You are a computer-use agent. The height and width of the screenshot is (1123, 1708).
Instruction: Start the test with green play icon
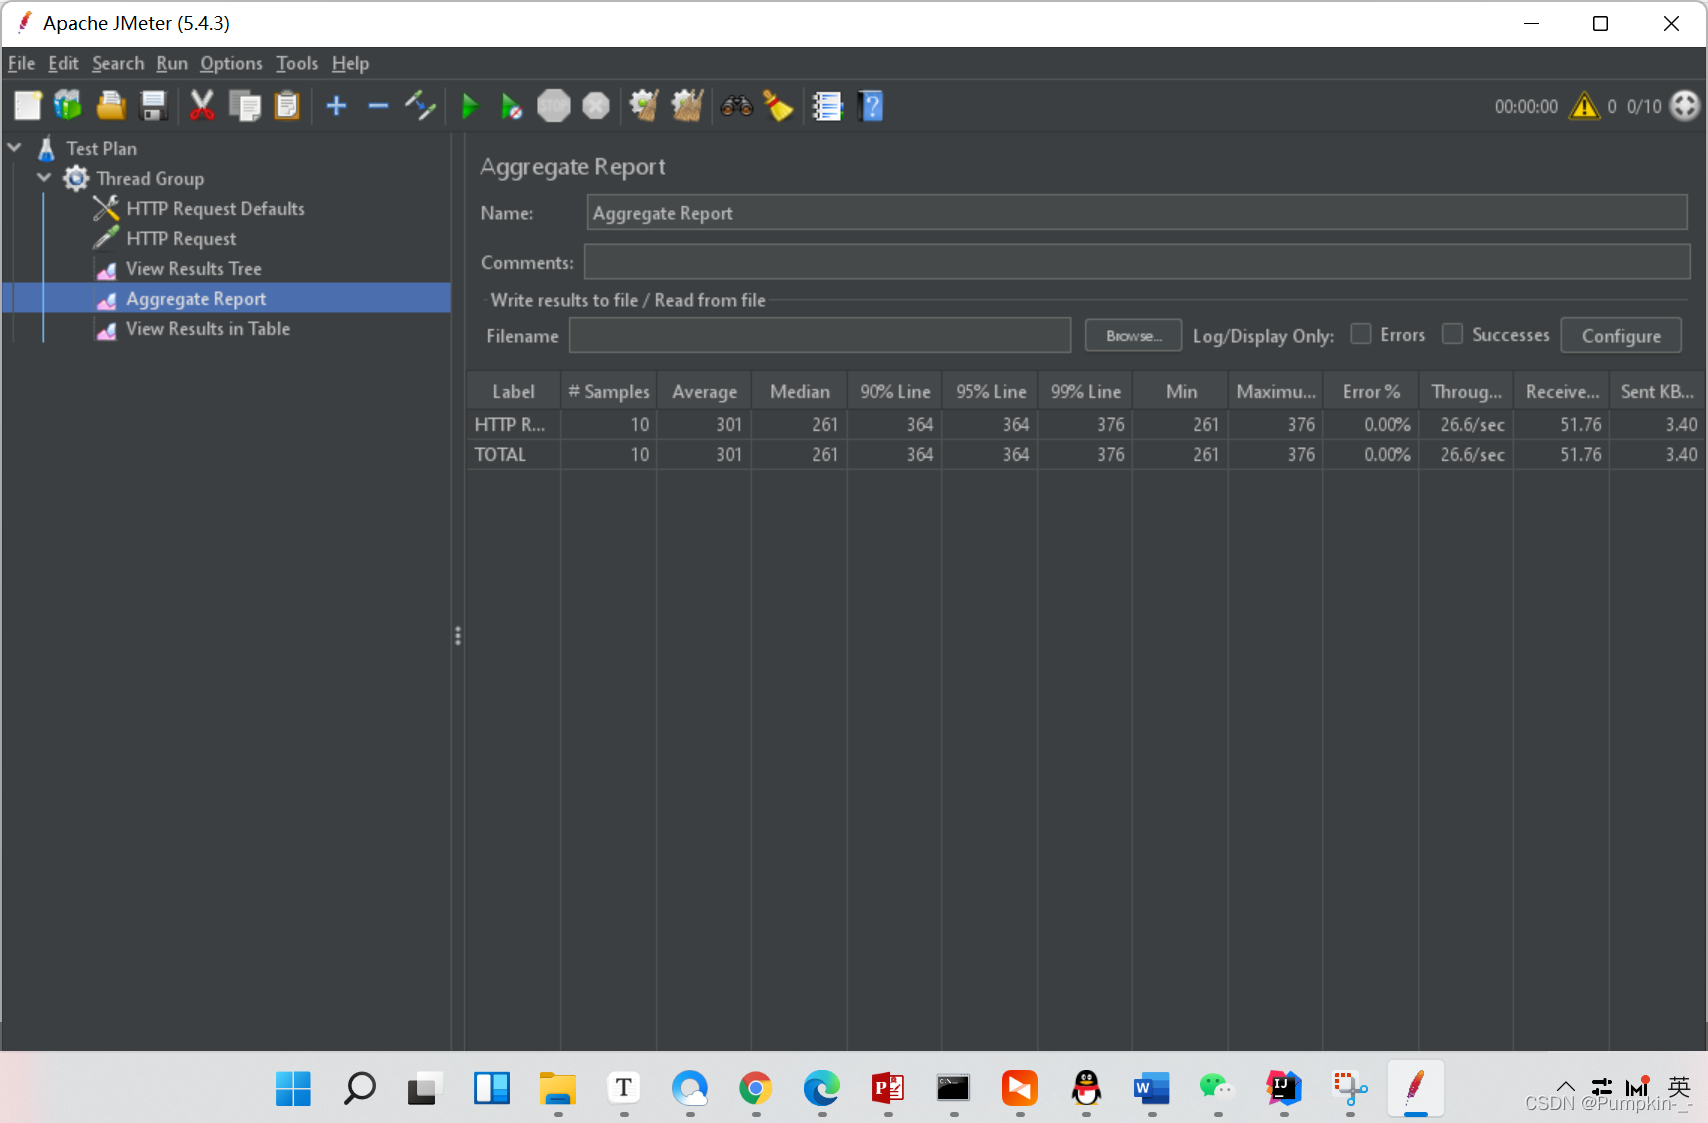[x=469, y=105]
